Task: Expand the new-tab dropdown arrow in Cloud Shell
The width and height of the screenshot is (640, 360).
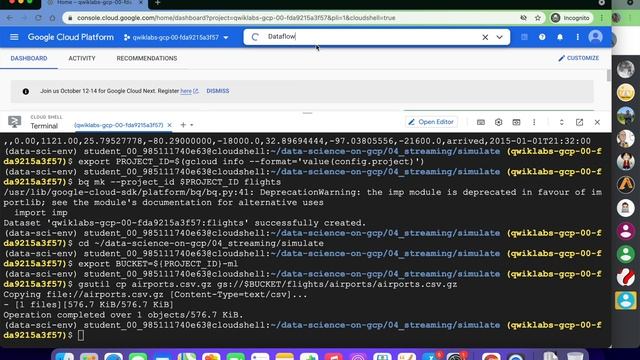Action: [x=192, y=125]
